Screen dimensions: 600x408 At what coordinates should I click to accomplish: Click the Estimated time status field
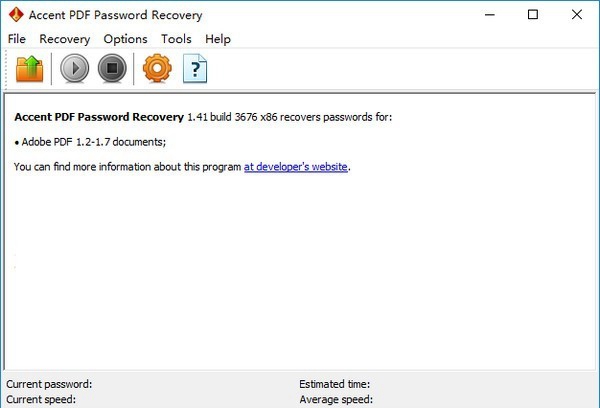(x=334, y=384)
